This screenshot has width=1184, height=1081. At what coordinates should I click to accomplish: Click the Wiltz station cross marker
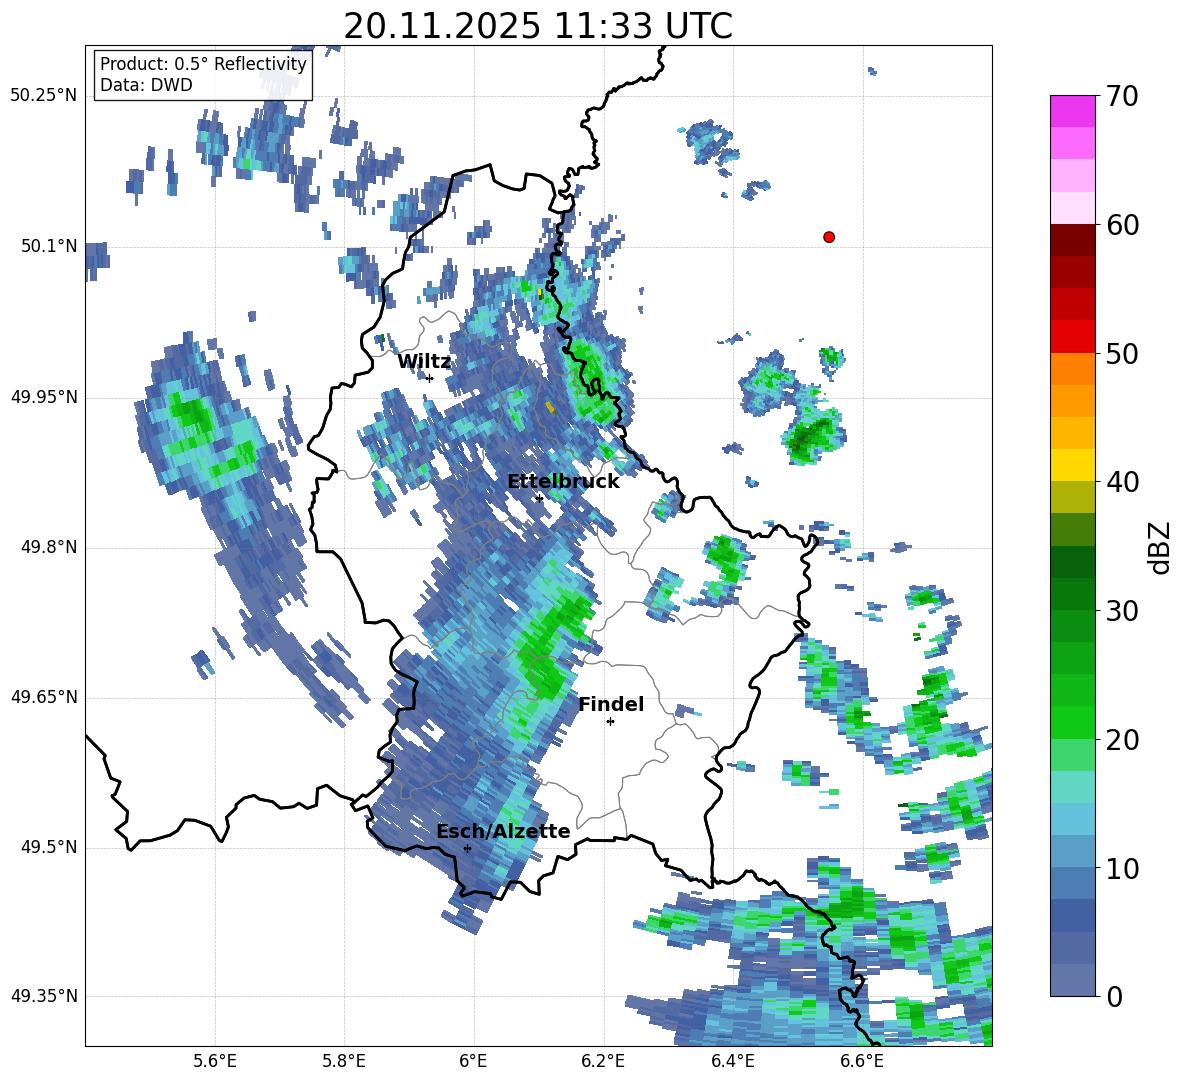point(430,378)
